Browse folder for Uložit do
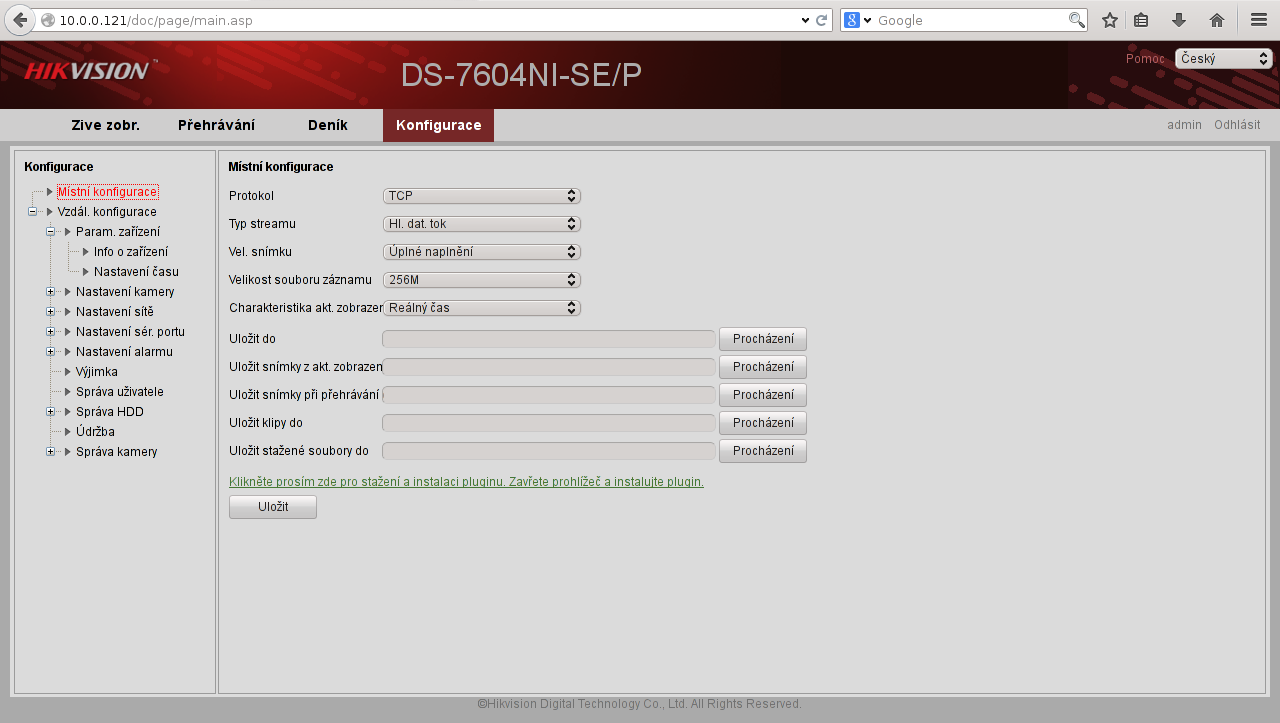 pos(763,339)
